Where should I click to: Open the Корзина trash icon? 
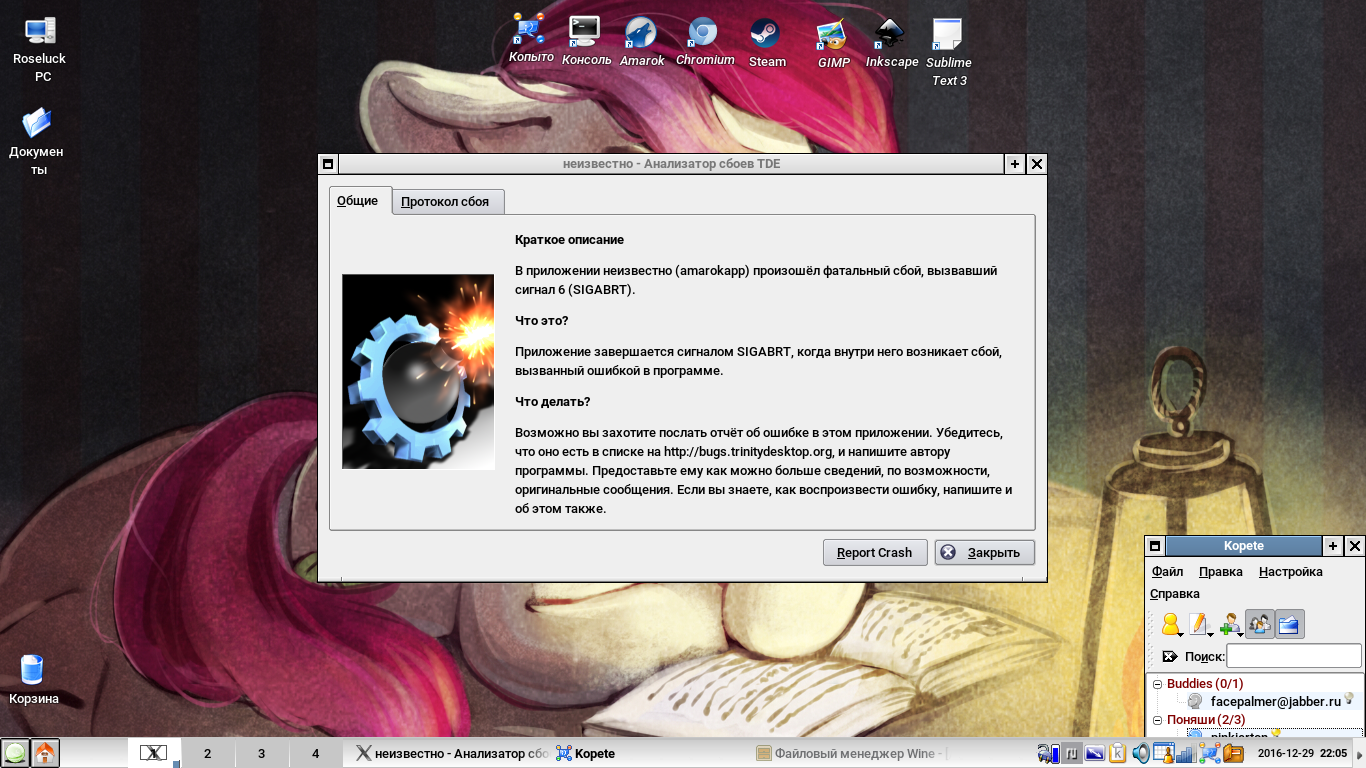coord(33,679)
